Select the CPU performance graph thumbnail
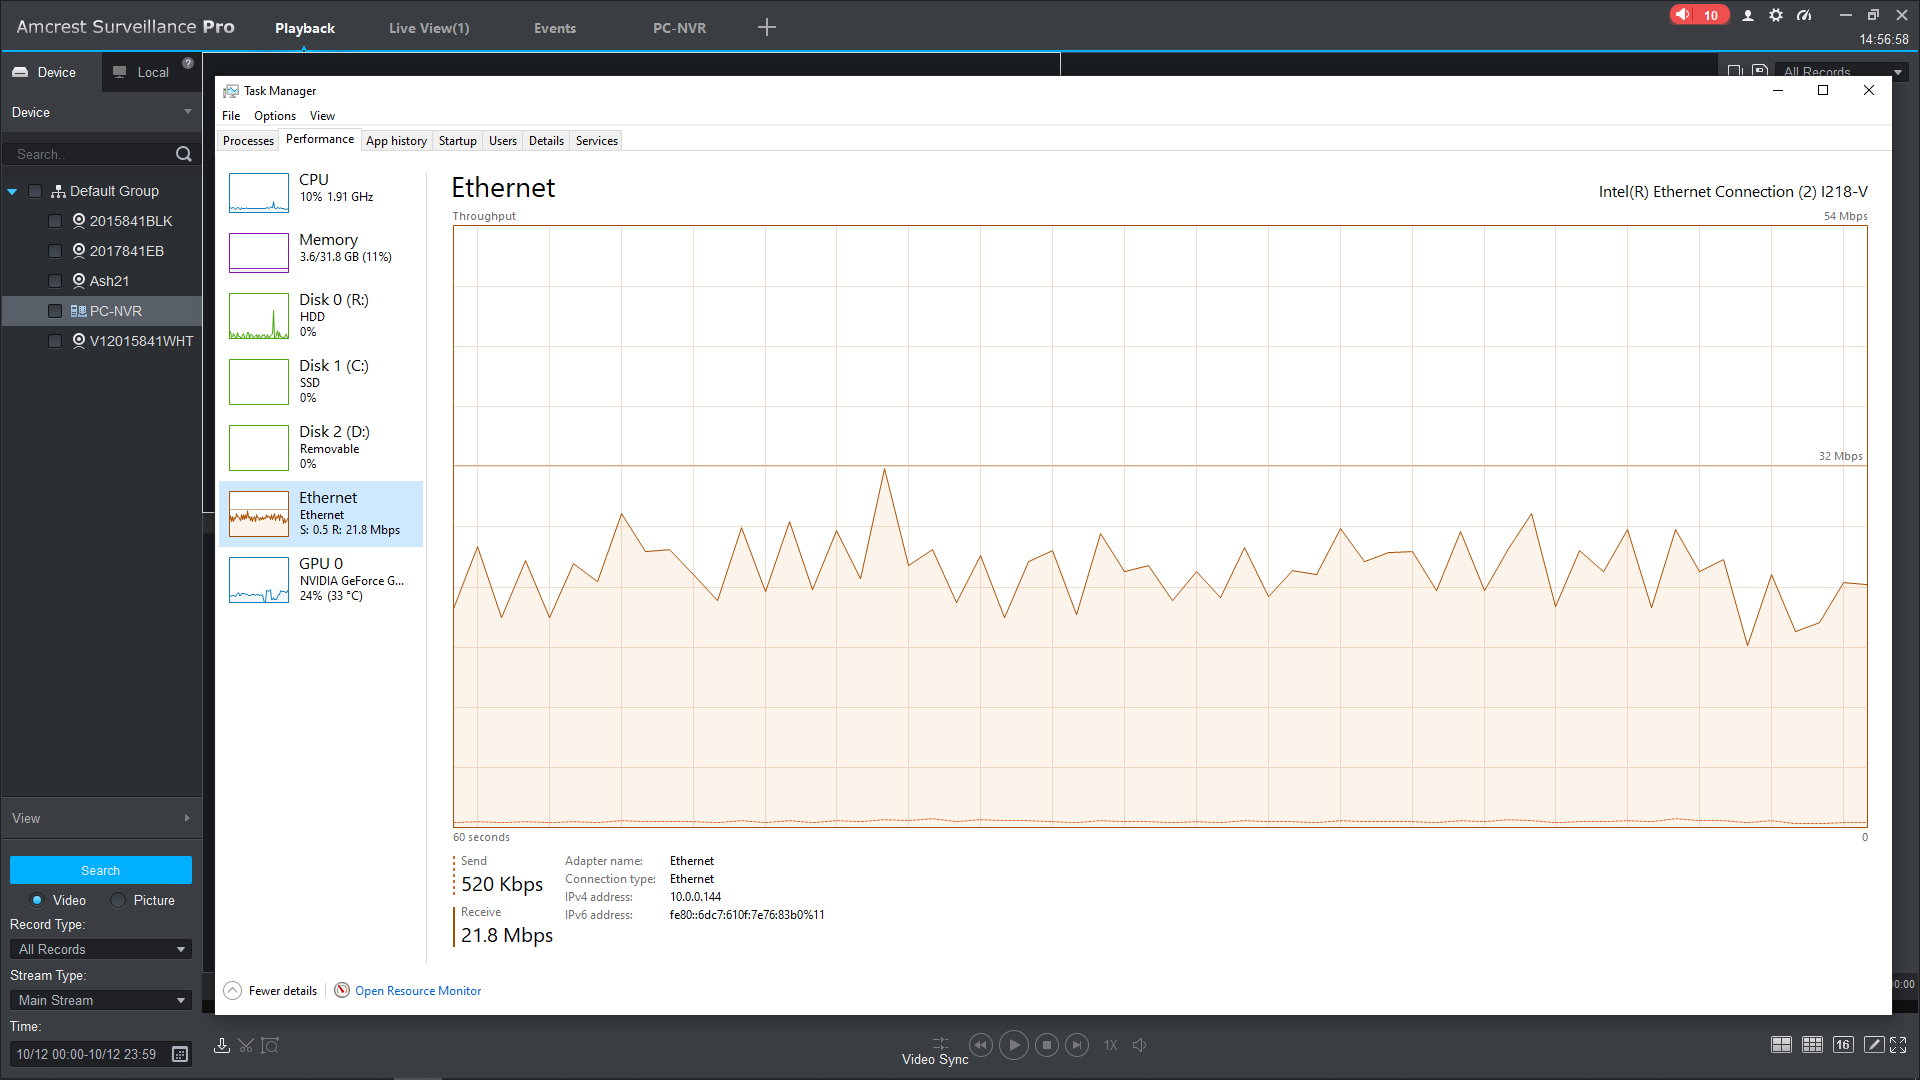This screenshot has height=1080, width=1920. [x=259, y=193]
